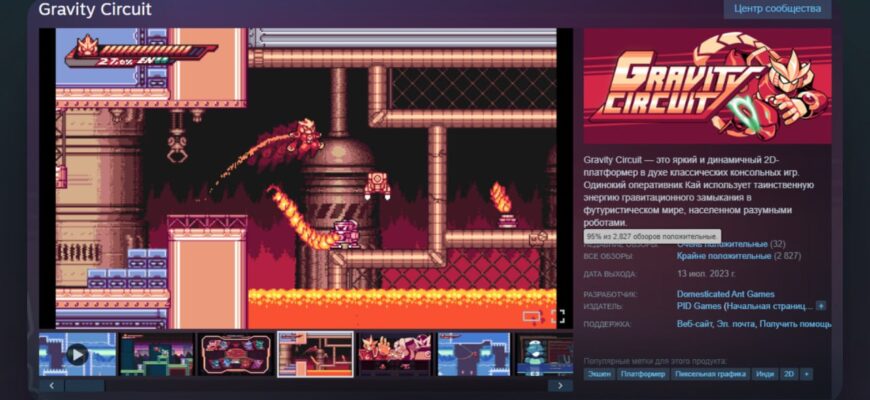Screen dimensions: 870x400
Task: Open the Веб-сайт support link
Action: point(695,324)
